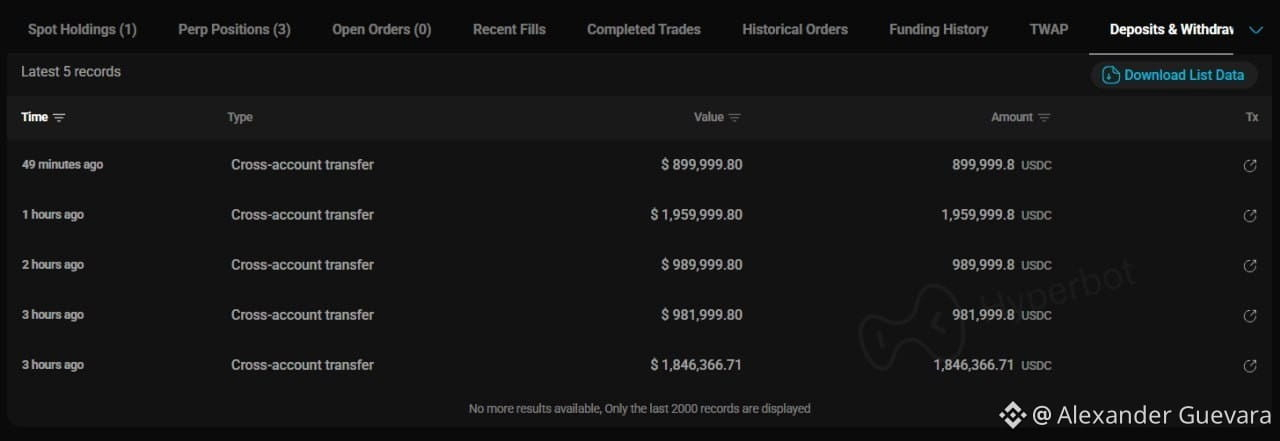Open transaction link for 1,959,999.8 USDC transfer
The height and width of the screenshot is (441, 1280).
[x=1249, y=215]
